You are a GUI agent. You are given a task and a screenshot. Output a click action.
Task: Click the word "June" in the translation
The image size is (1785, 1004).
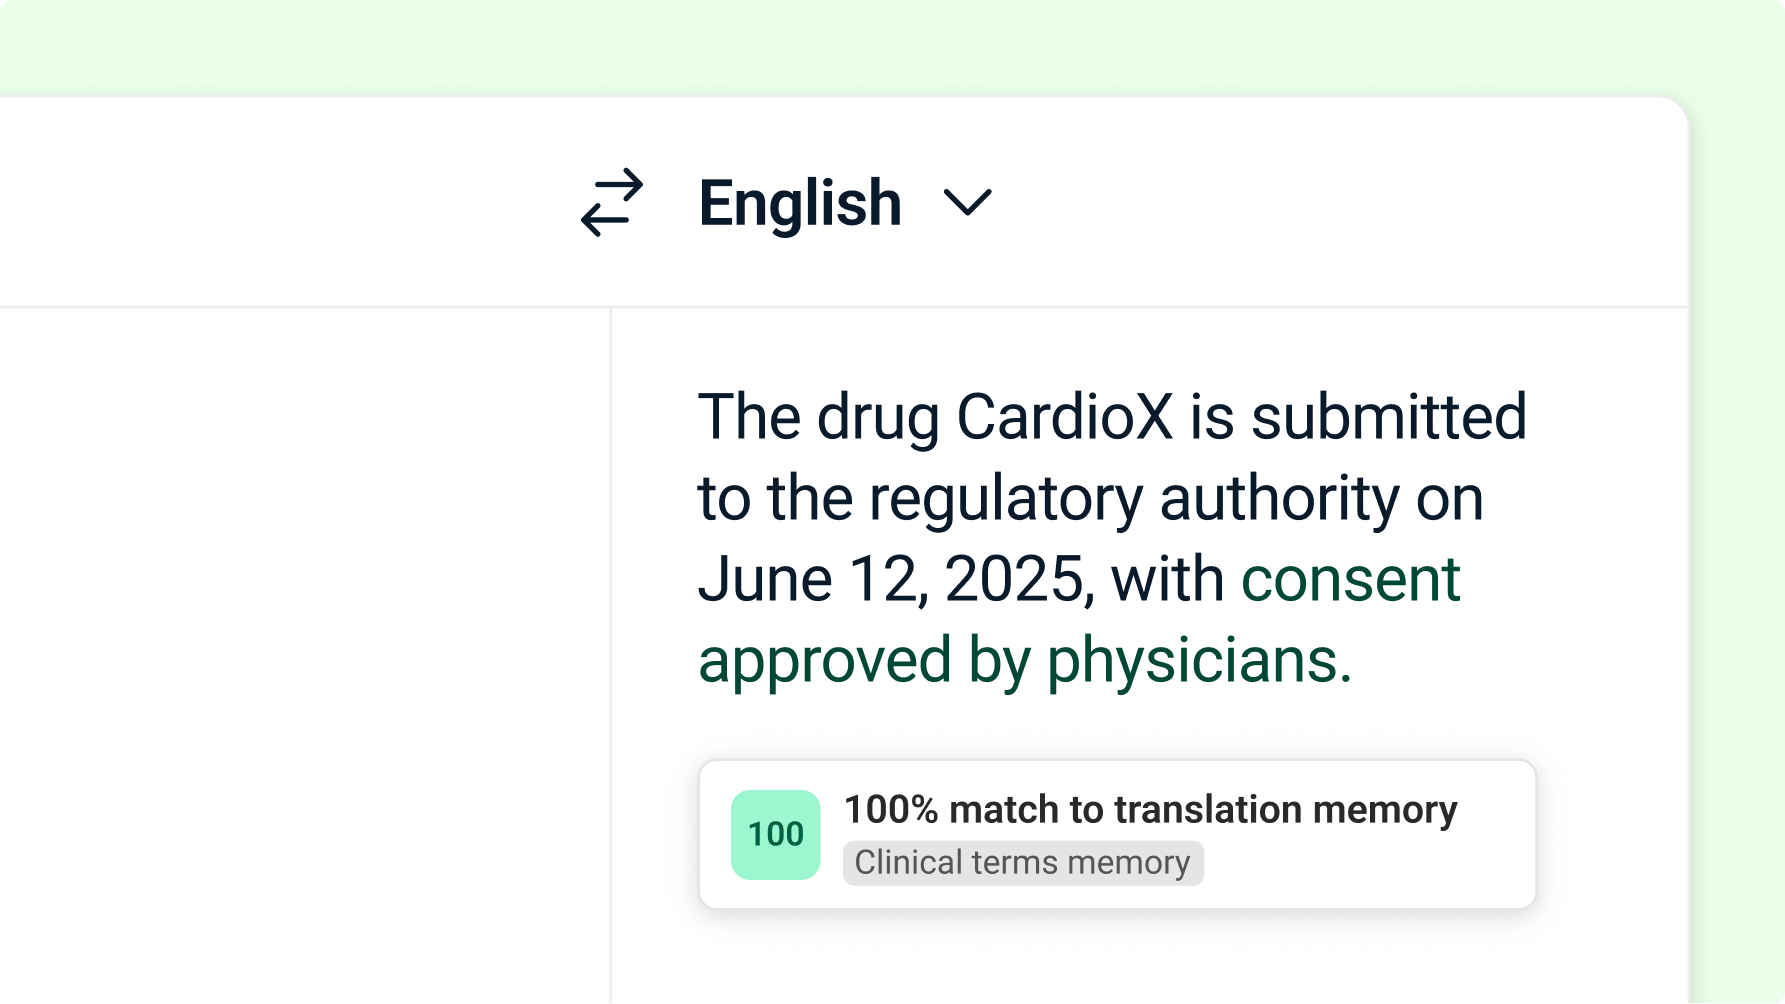(765, 580)
